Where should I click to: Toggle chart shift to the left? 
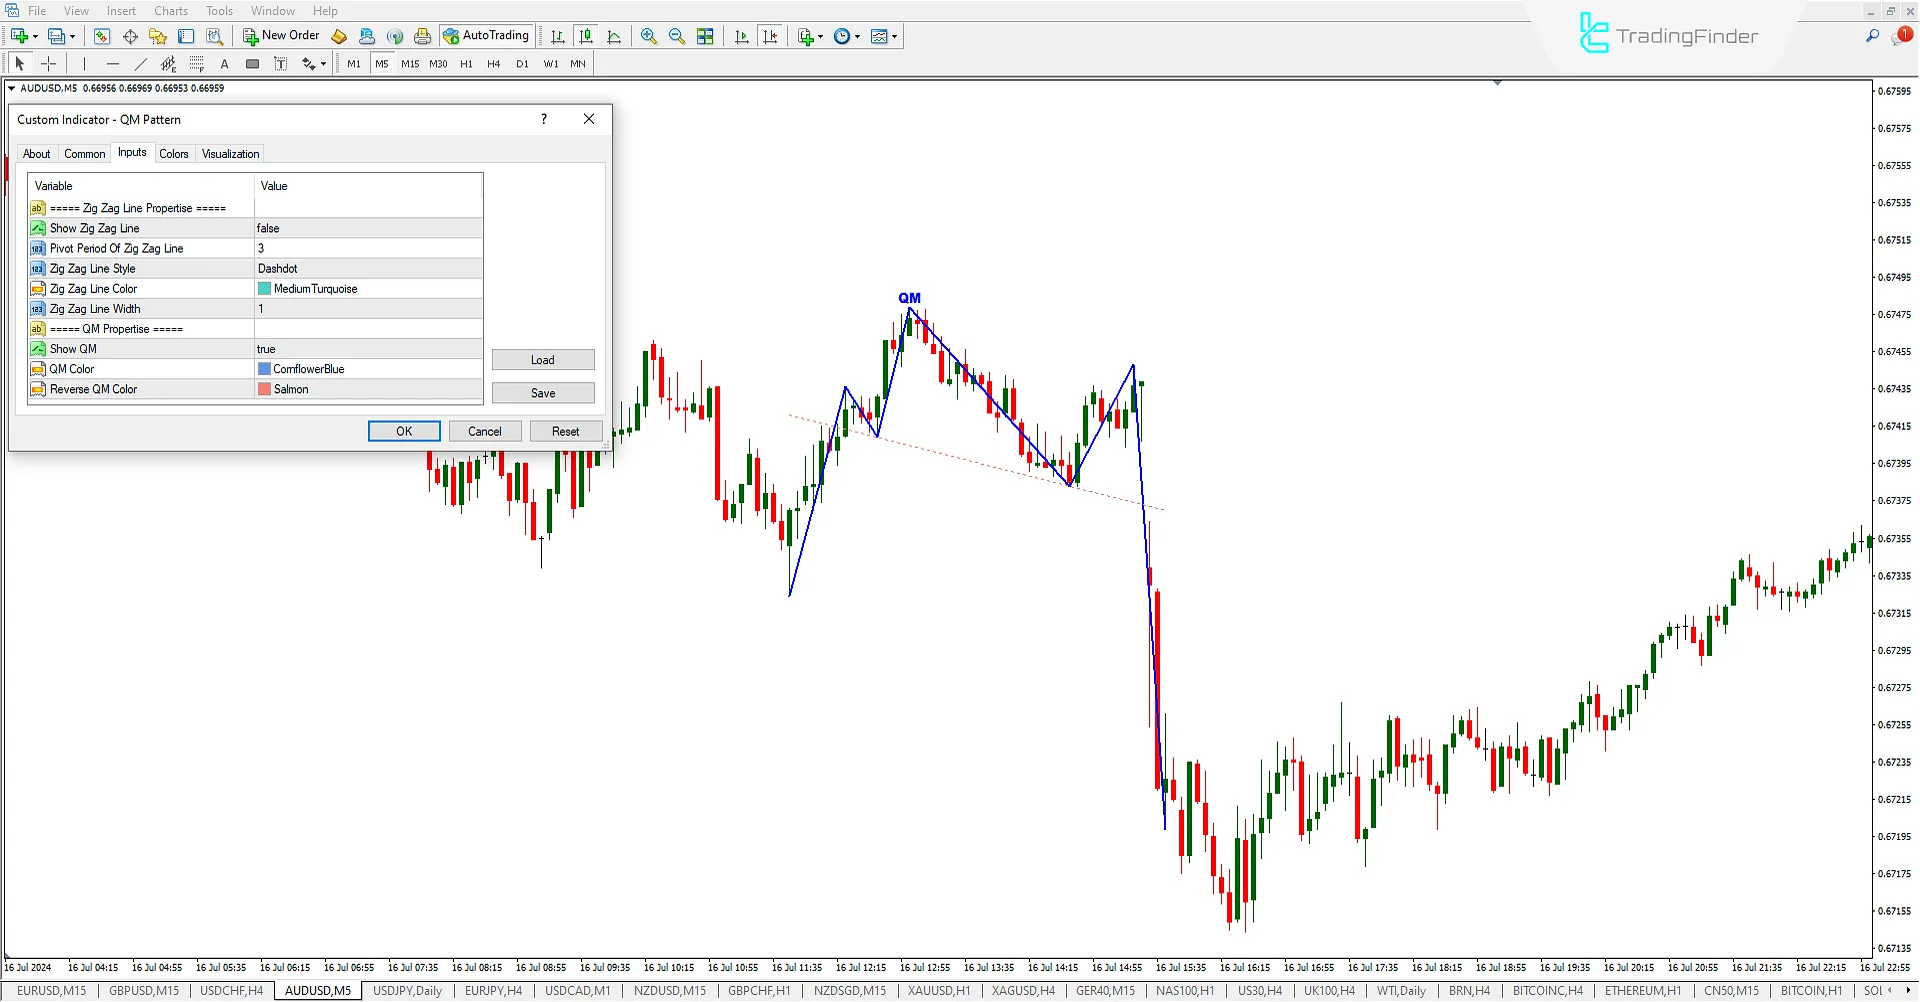(771, 36)
